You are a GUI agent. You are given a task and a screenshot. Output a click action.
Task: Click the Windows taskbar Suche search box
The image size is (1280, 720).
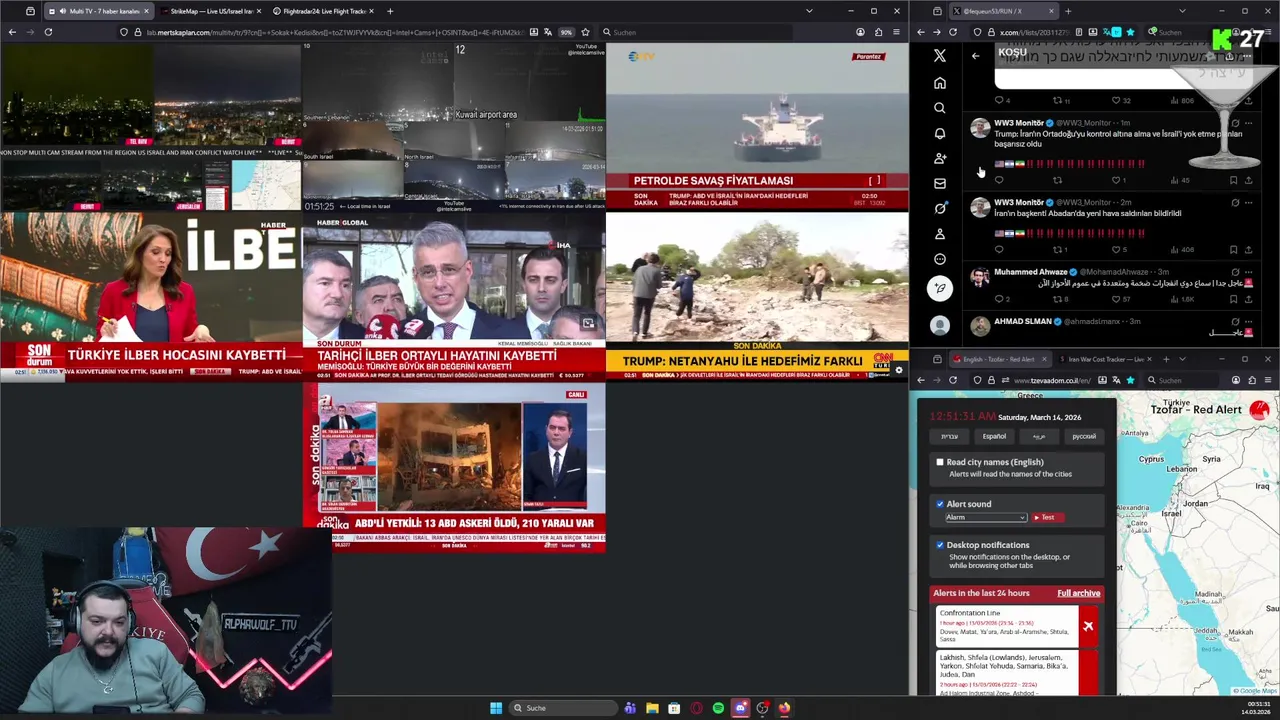(x=563, y=708)
